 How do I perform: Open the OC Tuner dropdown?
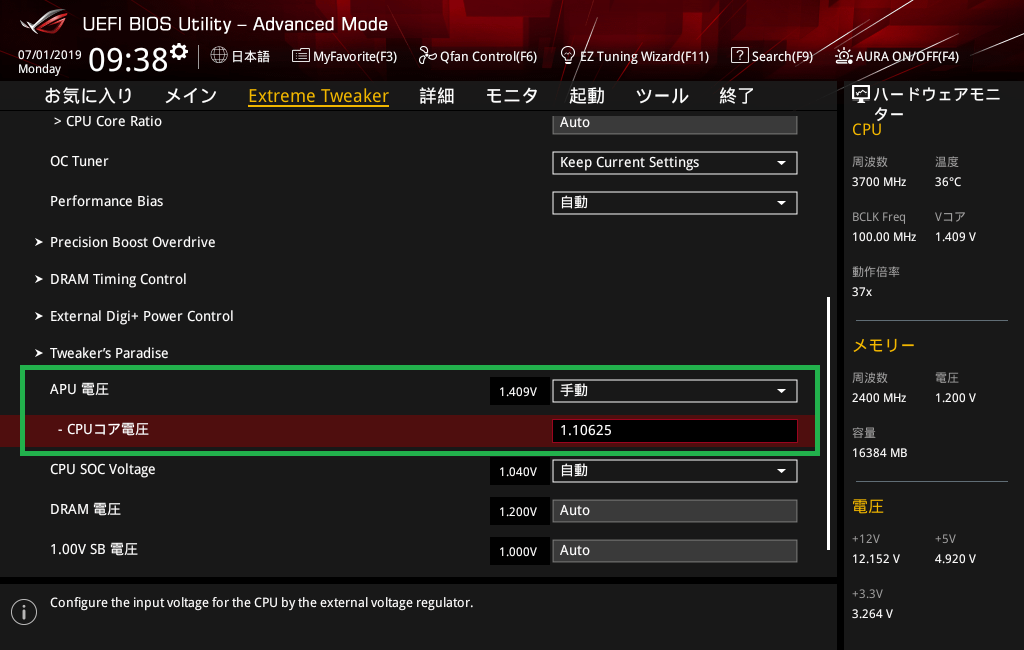click(x=675, y=163)
